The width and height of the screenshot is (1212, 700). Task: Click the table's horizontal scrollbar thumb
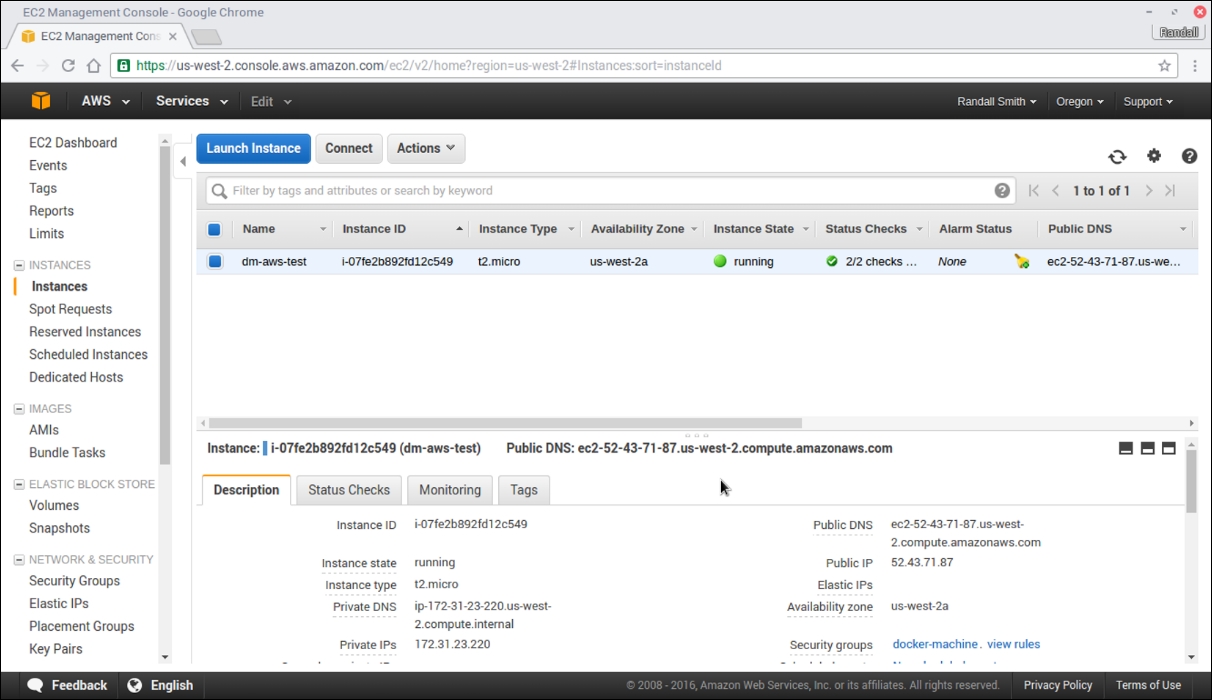pos(505,423)
